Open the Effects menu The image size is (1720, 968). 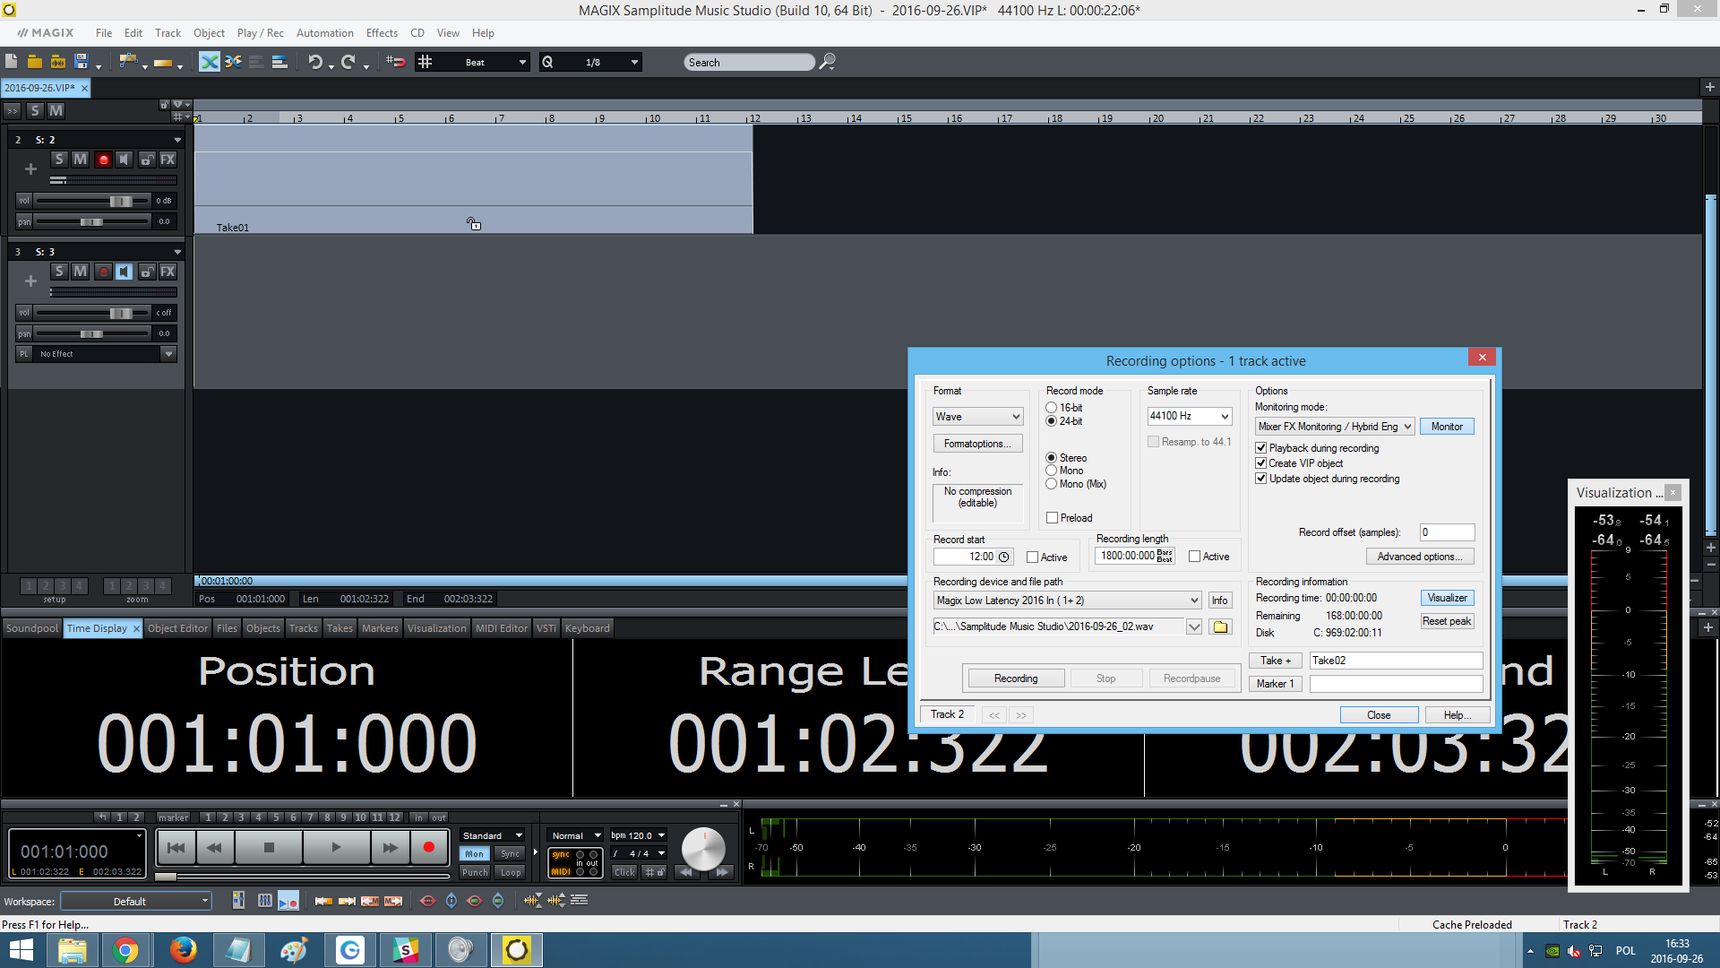(382, 33)
